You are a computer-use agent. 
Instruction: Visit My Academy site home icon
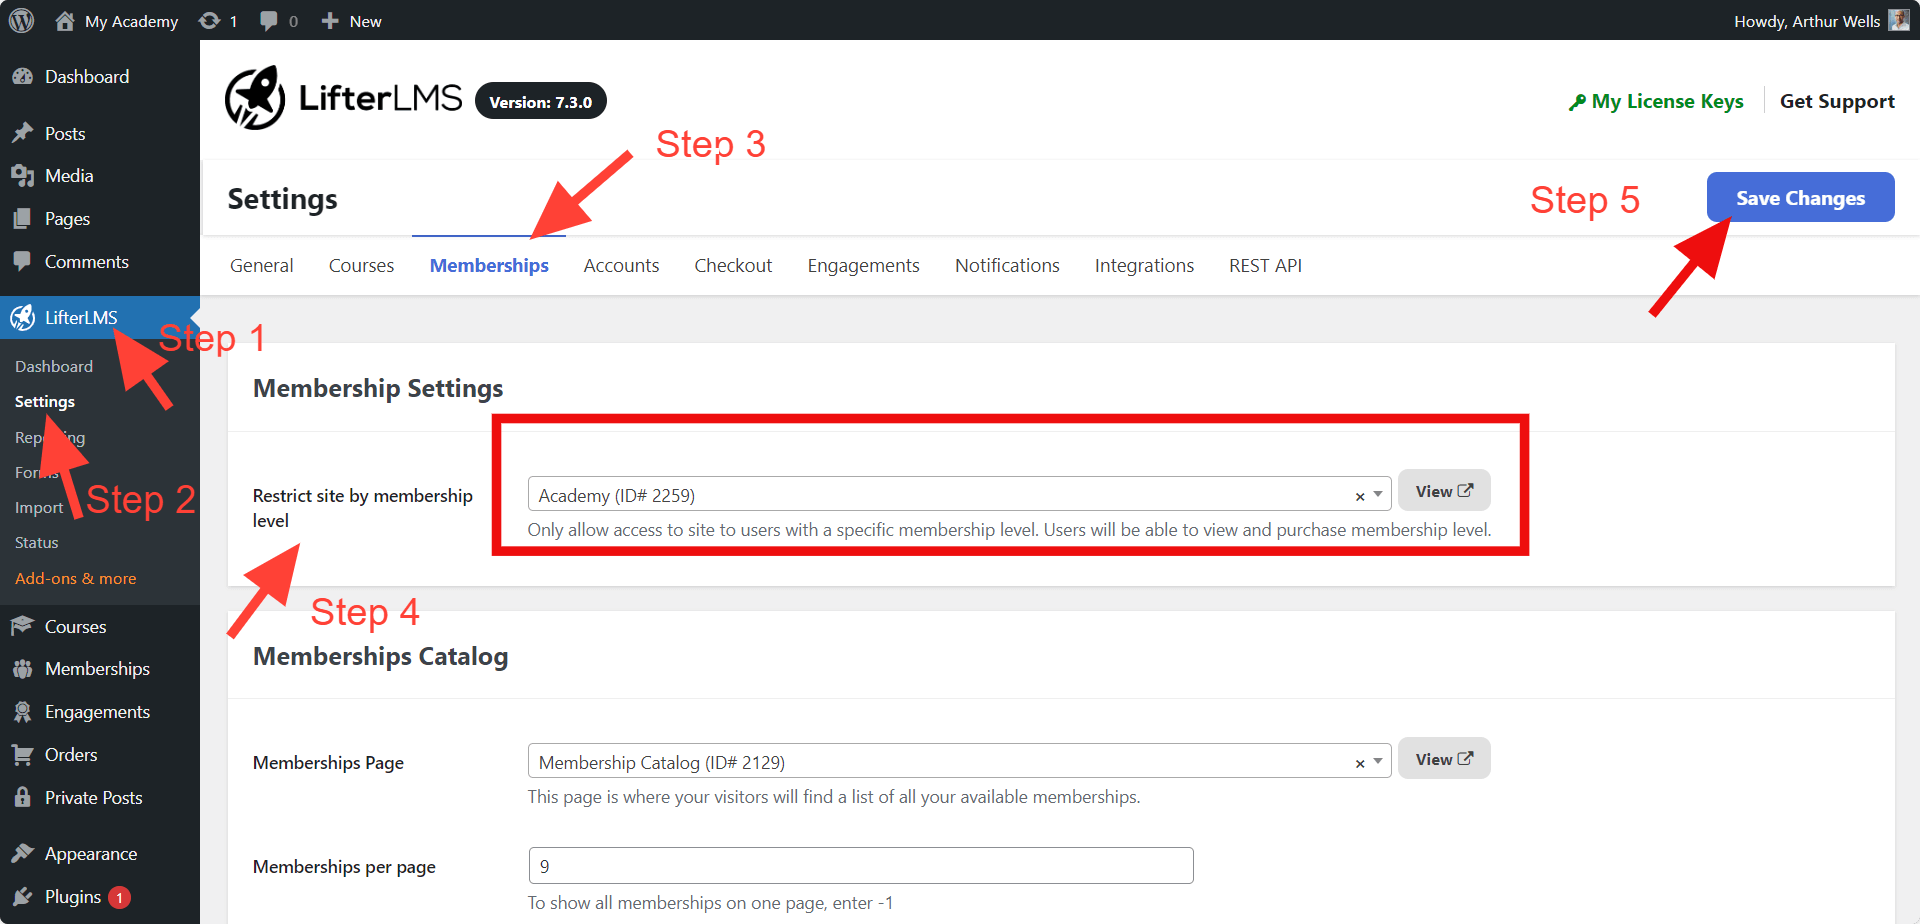pyautogui.click(x=65, y=21)
